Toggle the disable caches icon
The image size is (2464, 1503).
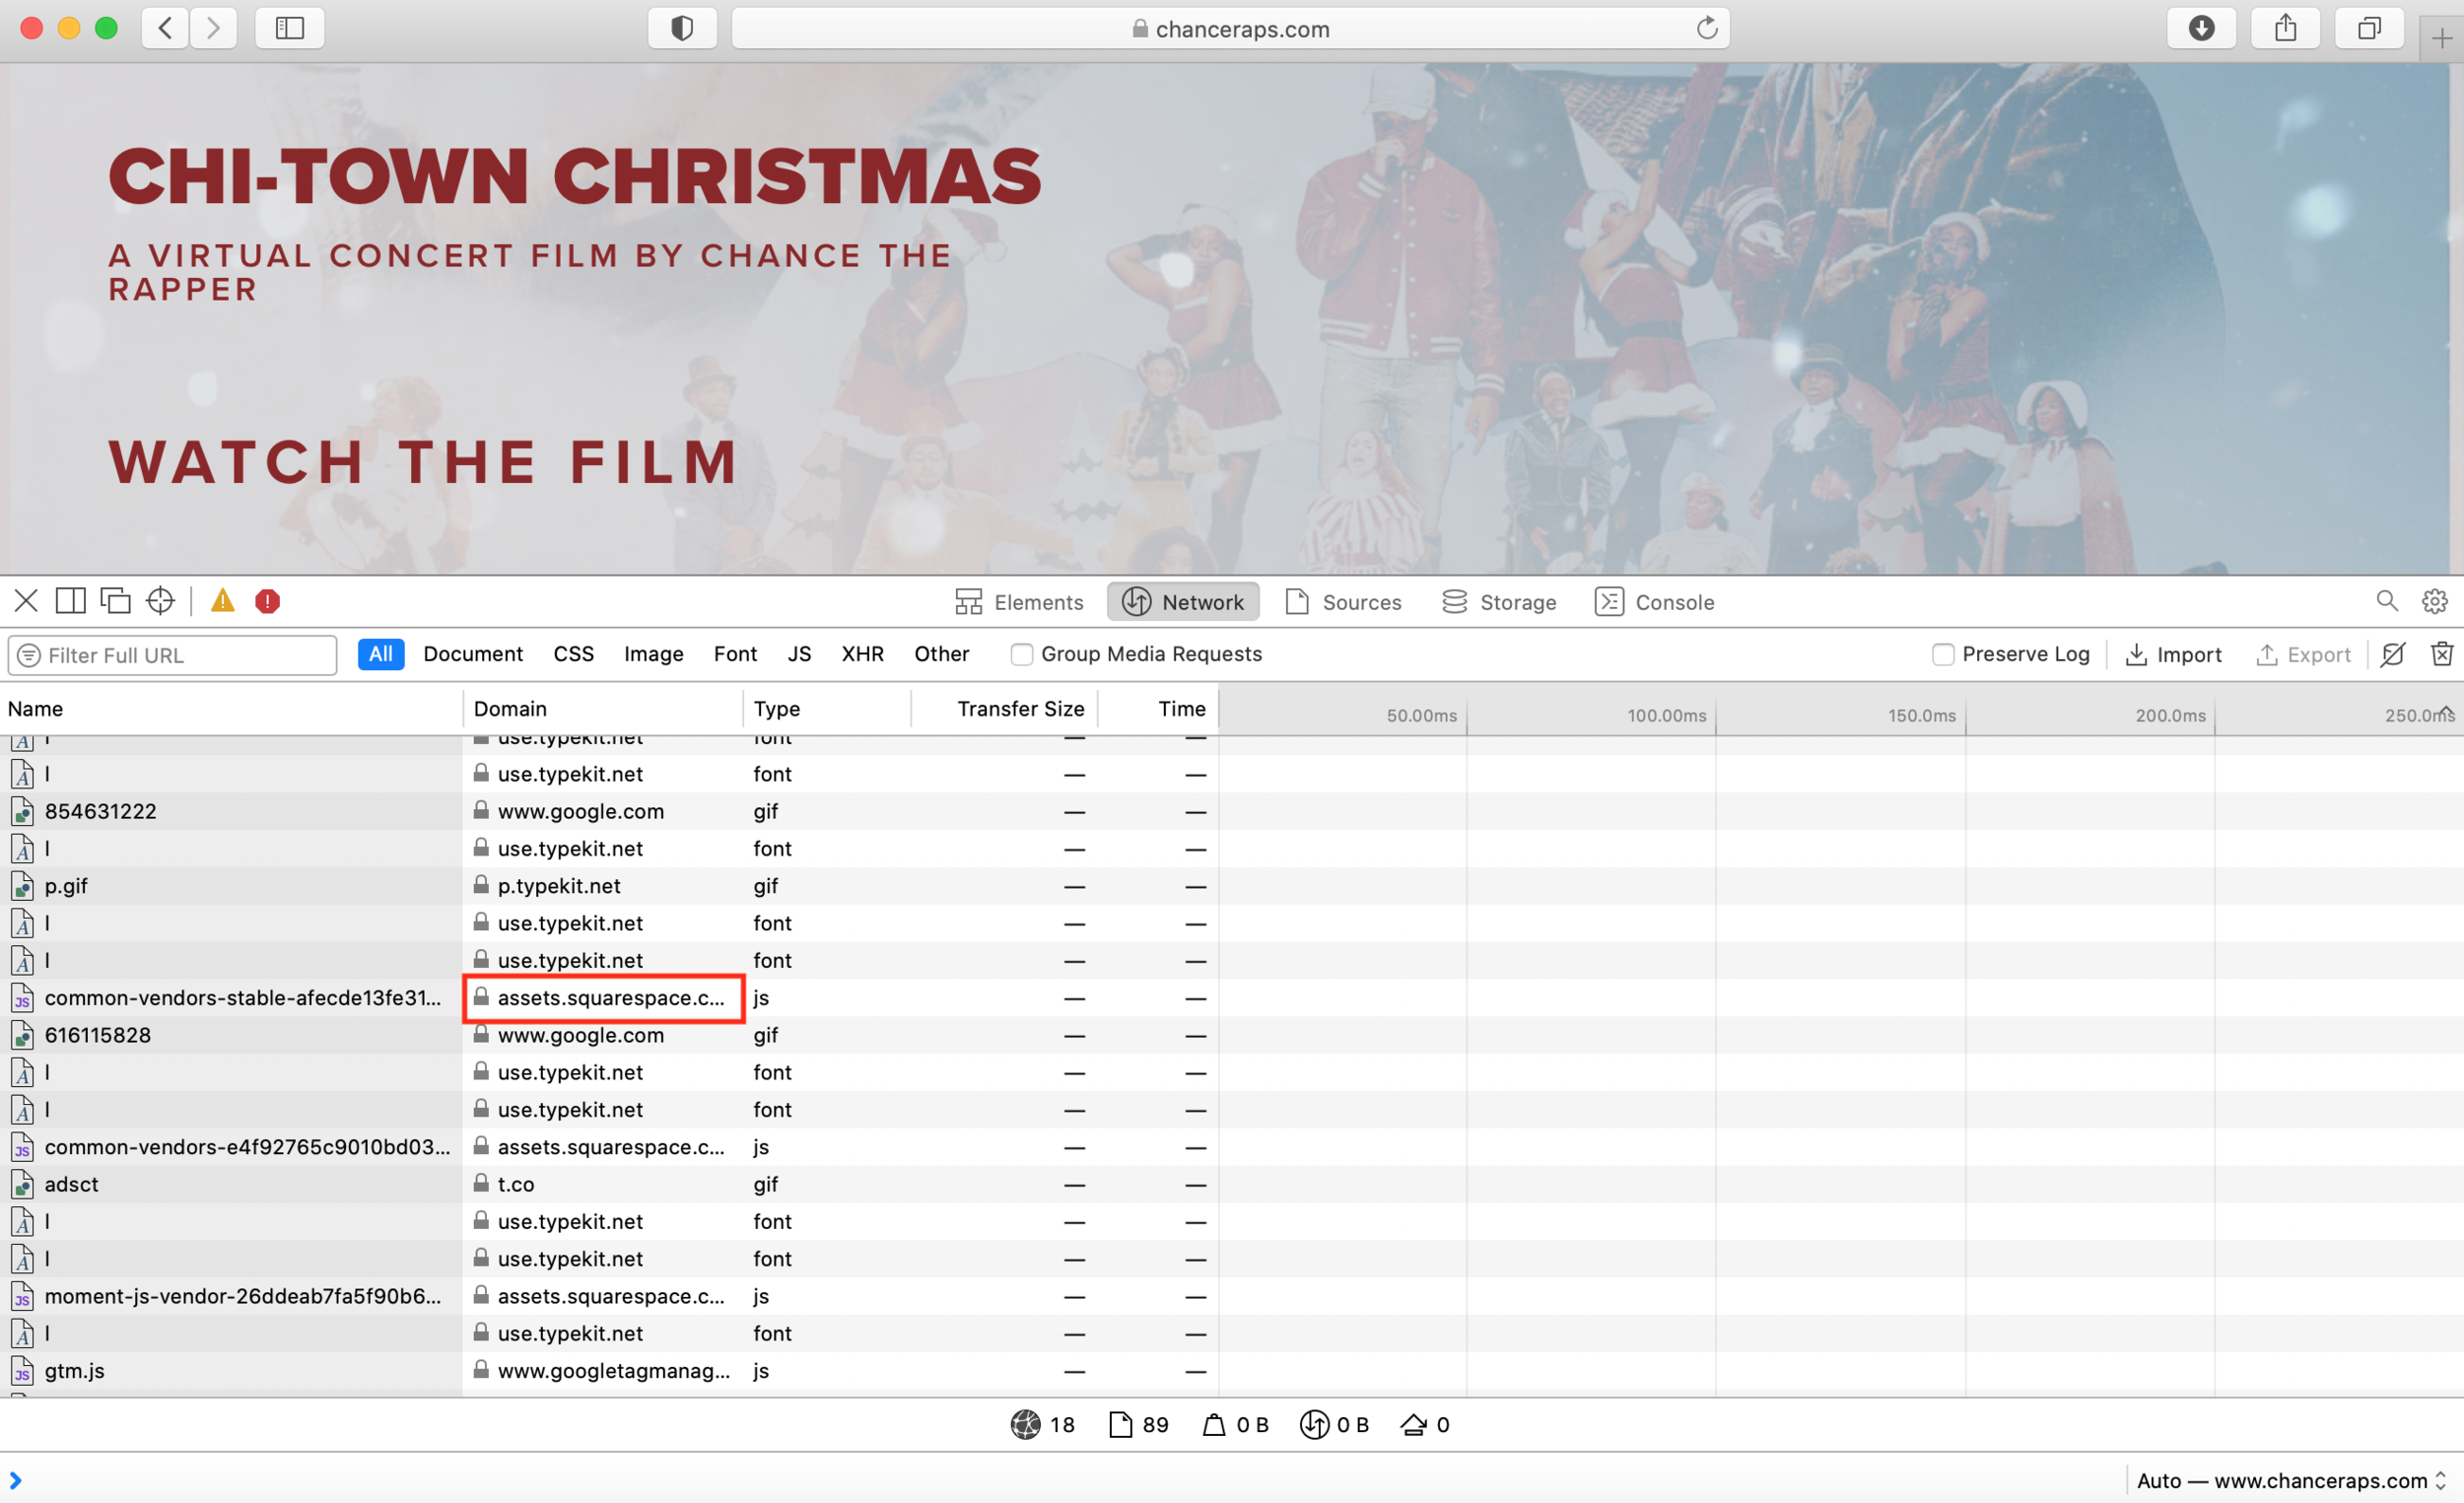click(x=2393, y=654)
